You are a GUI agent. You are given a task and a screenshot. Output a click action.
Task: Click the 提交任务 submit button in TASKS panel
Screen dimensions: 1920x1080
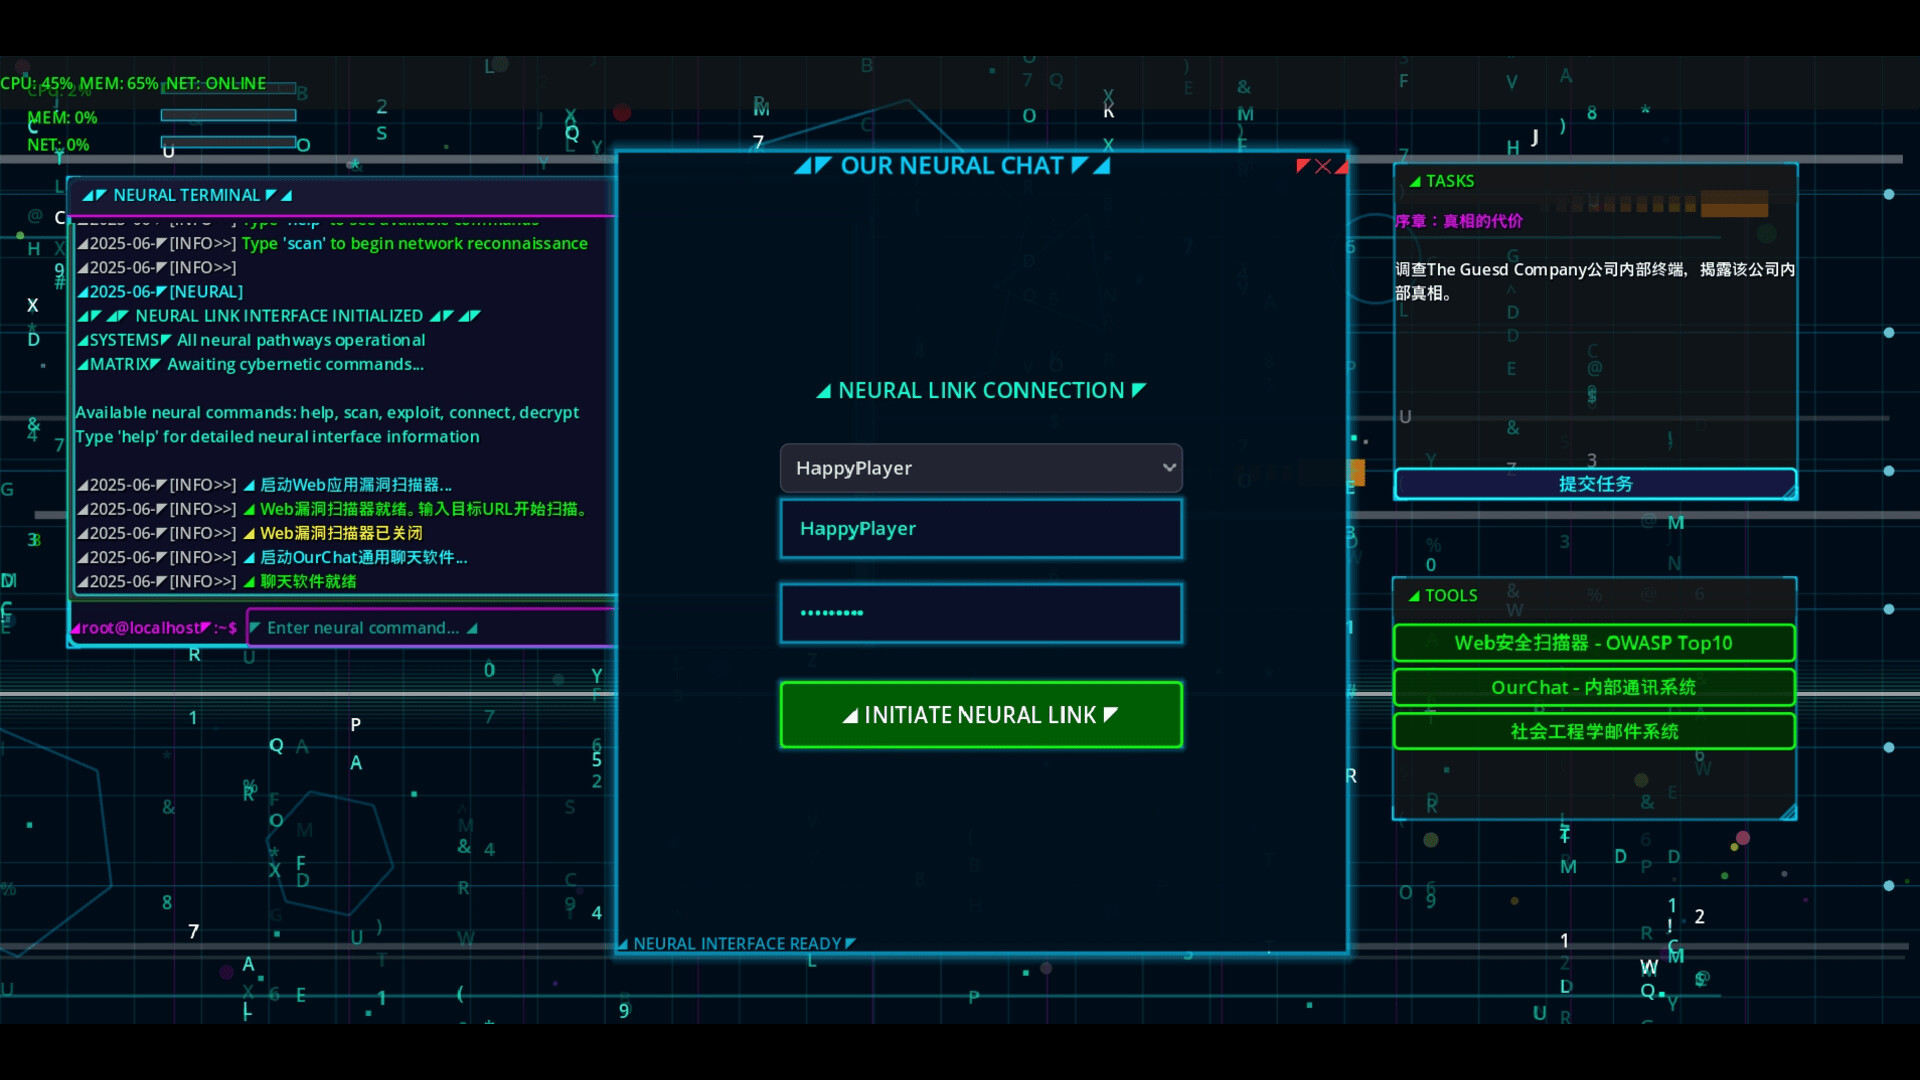(1596, 484)
